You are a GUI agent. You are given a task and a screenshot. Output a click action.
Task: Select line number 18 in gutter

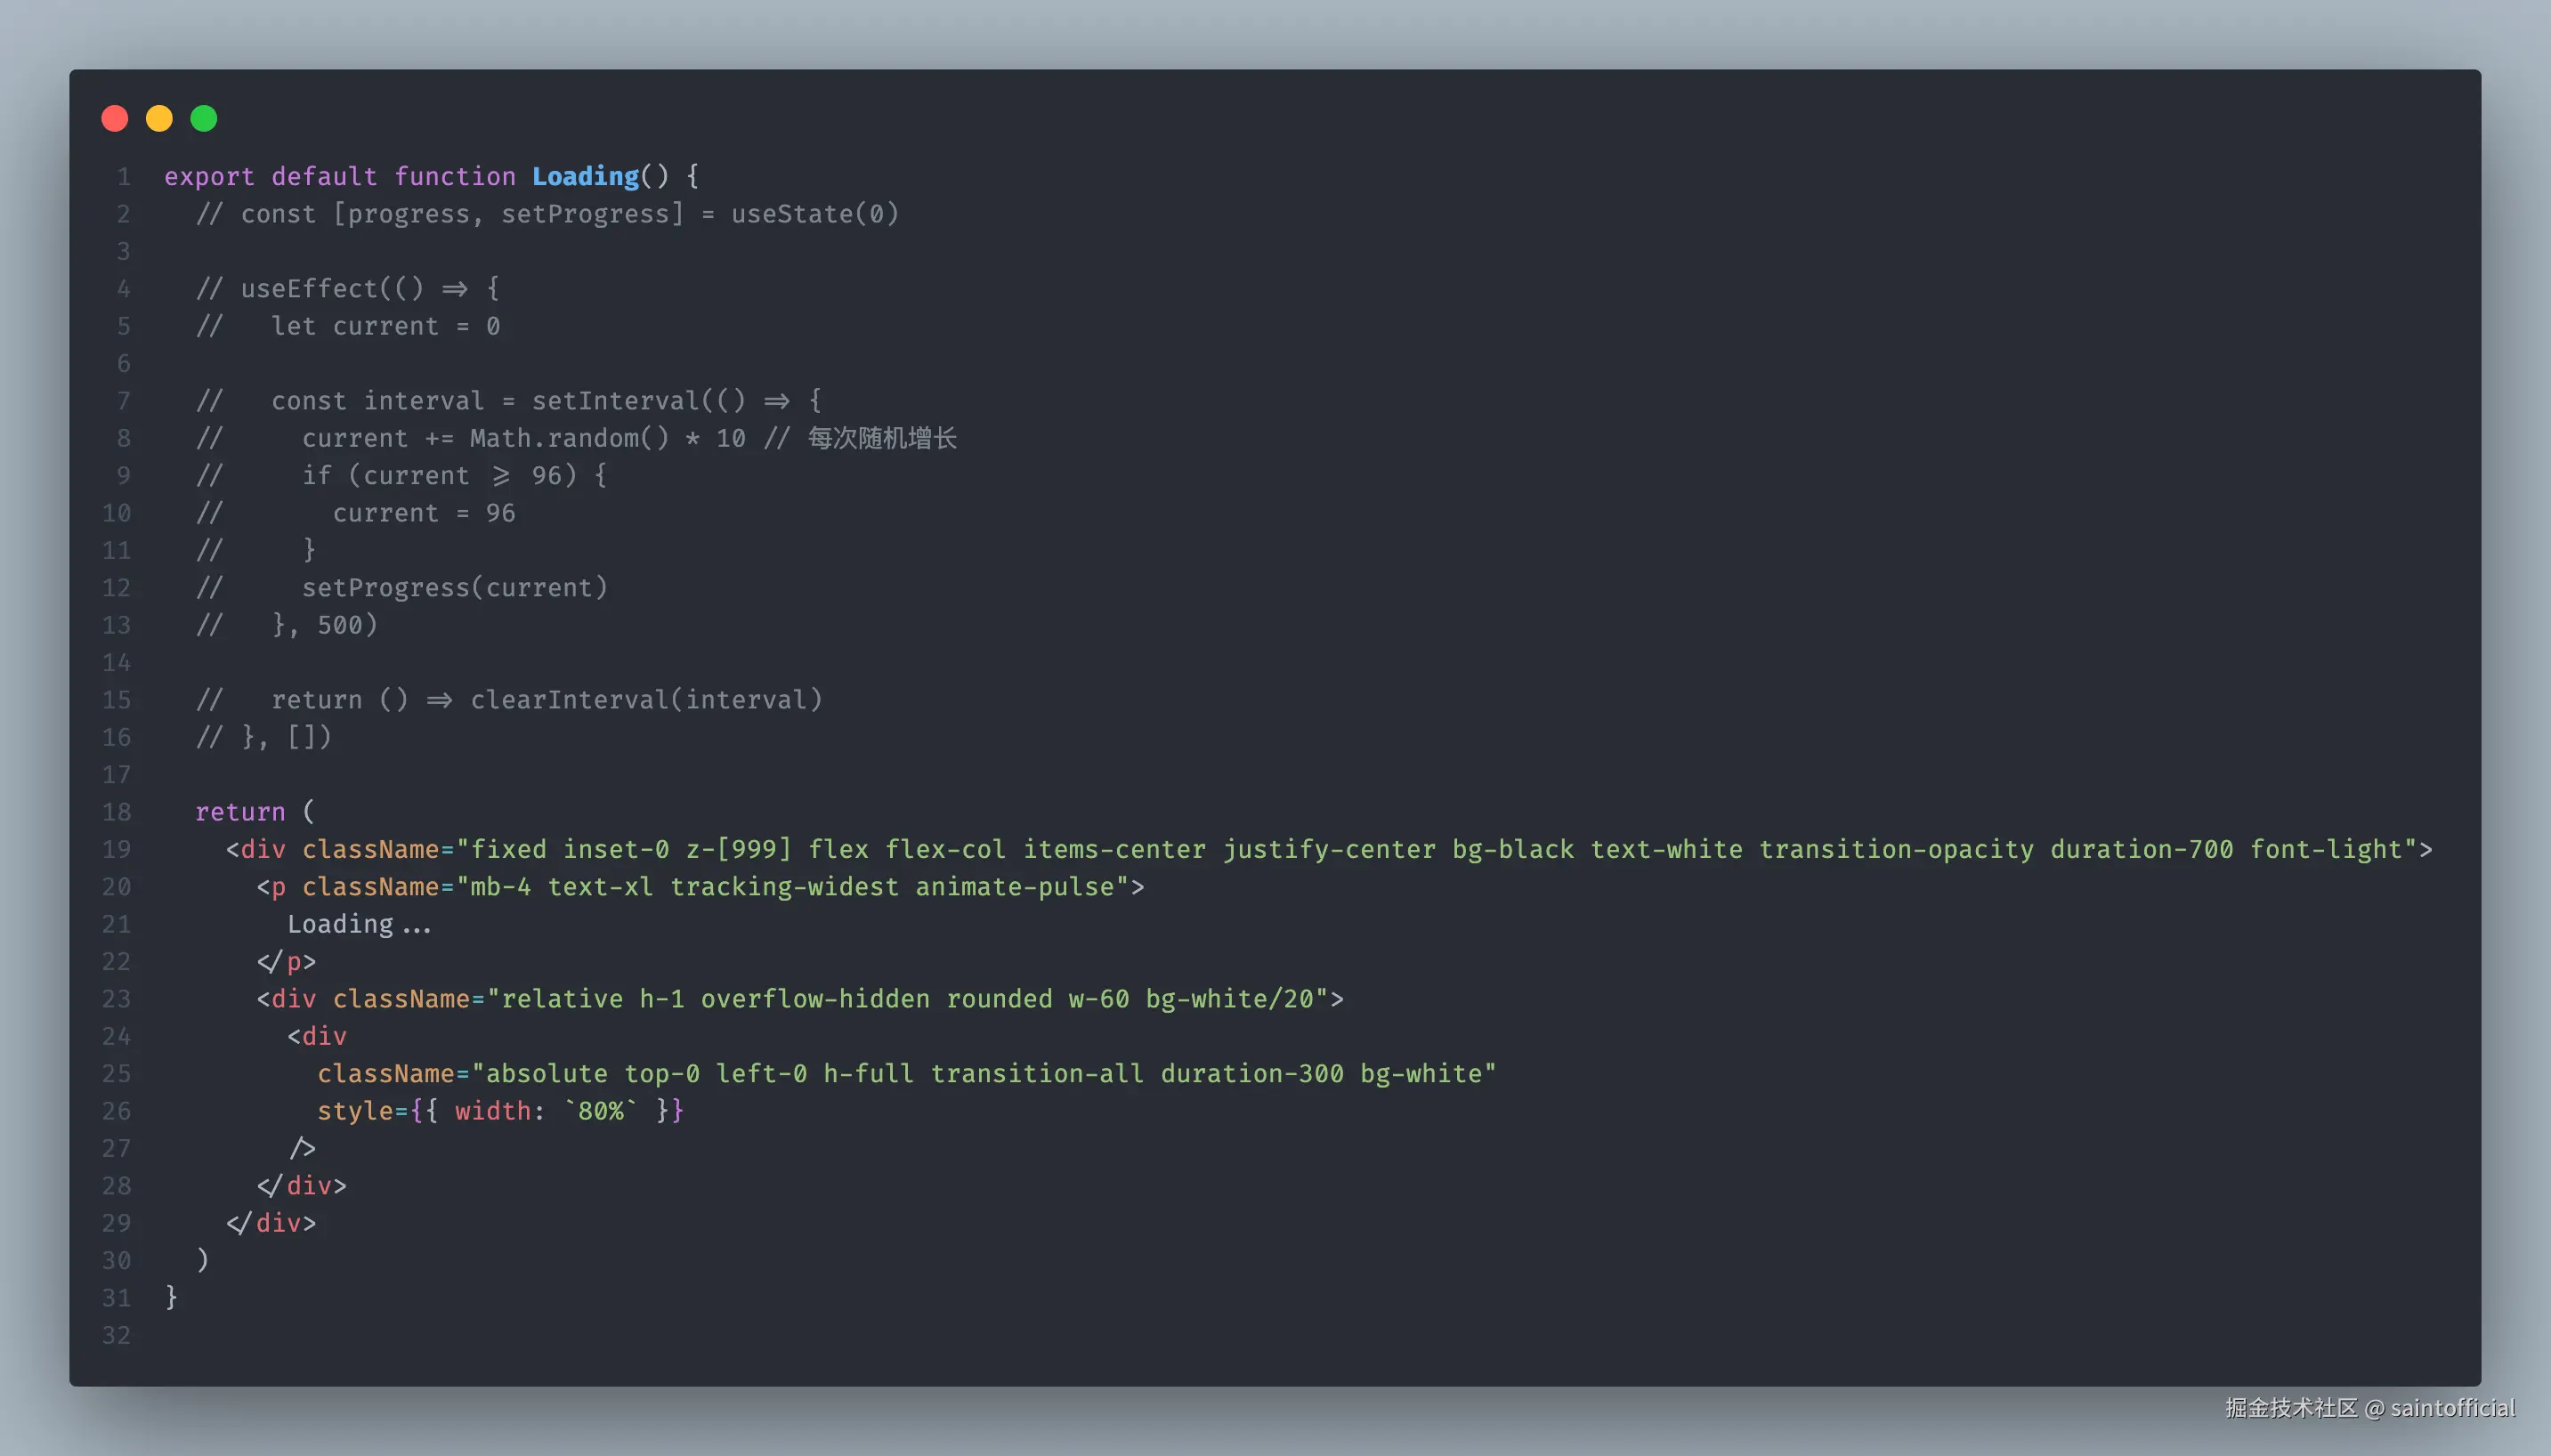coord(117,812)
